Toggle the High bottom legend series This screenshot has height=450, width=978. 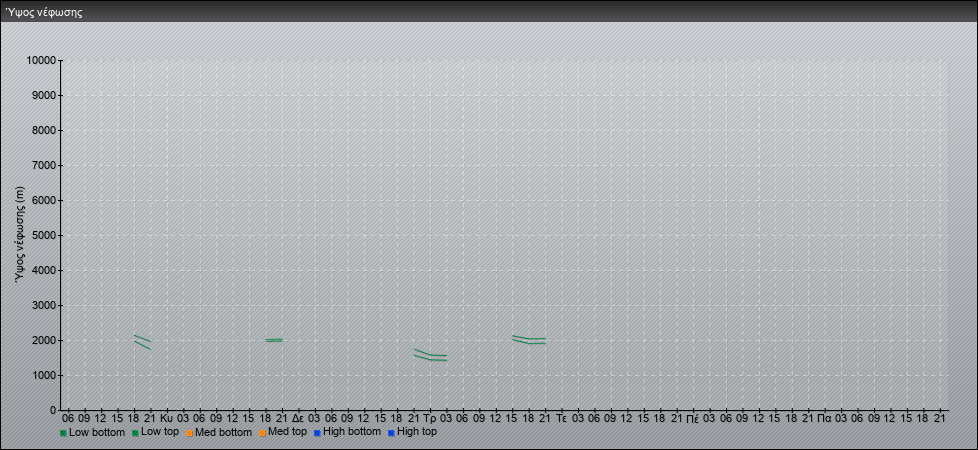(347, 431)
